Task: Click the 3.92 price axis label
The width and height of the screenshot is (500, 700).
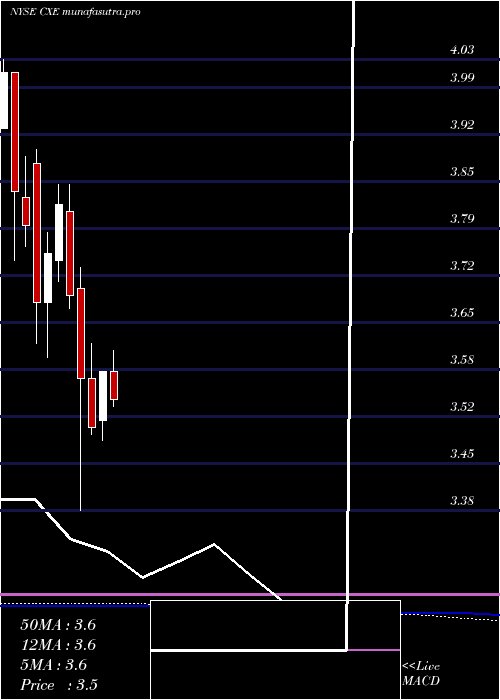Action: tap(462, 125)
